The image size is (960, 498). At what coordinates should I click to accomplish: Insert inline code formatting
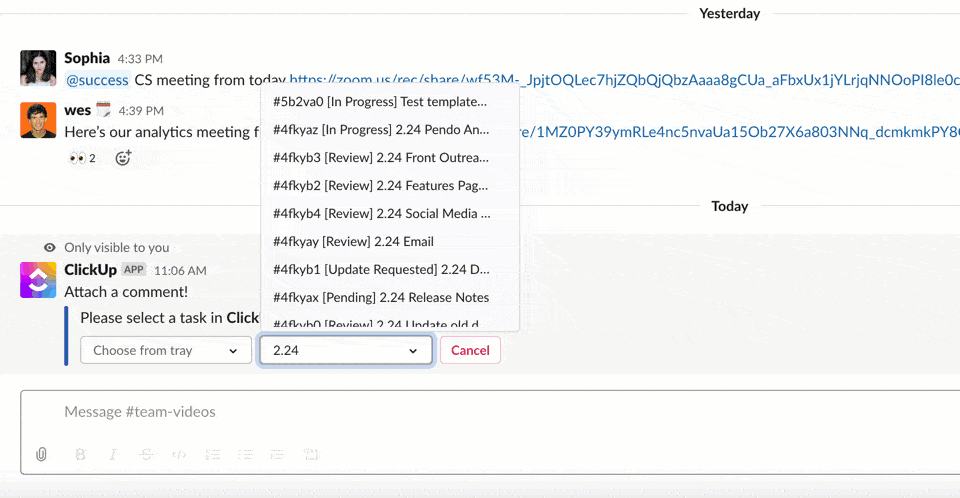(x=179, y=454)
